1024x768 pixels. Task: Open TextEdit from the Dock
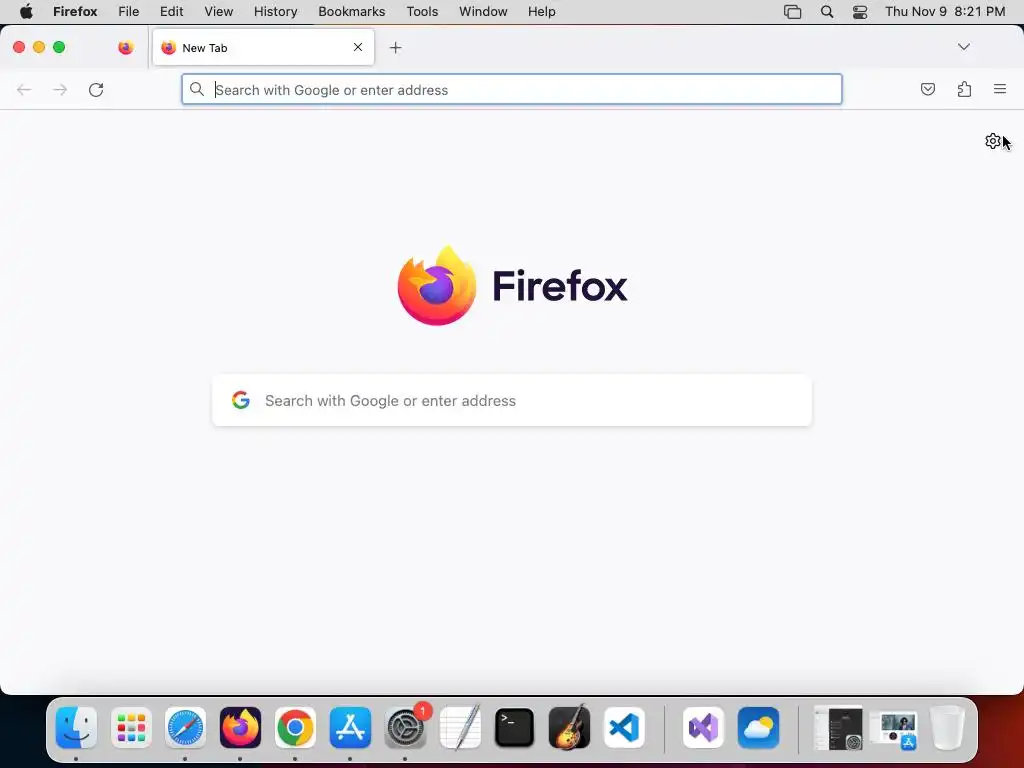tap(460, 728)
